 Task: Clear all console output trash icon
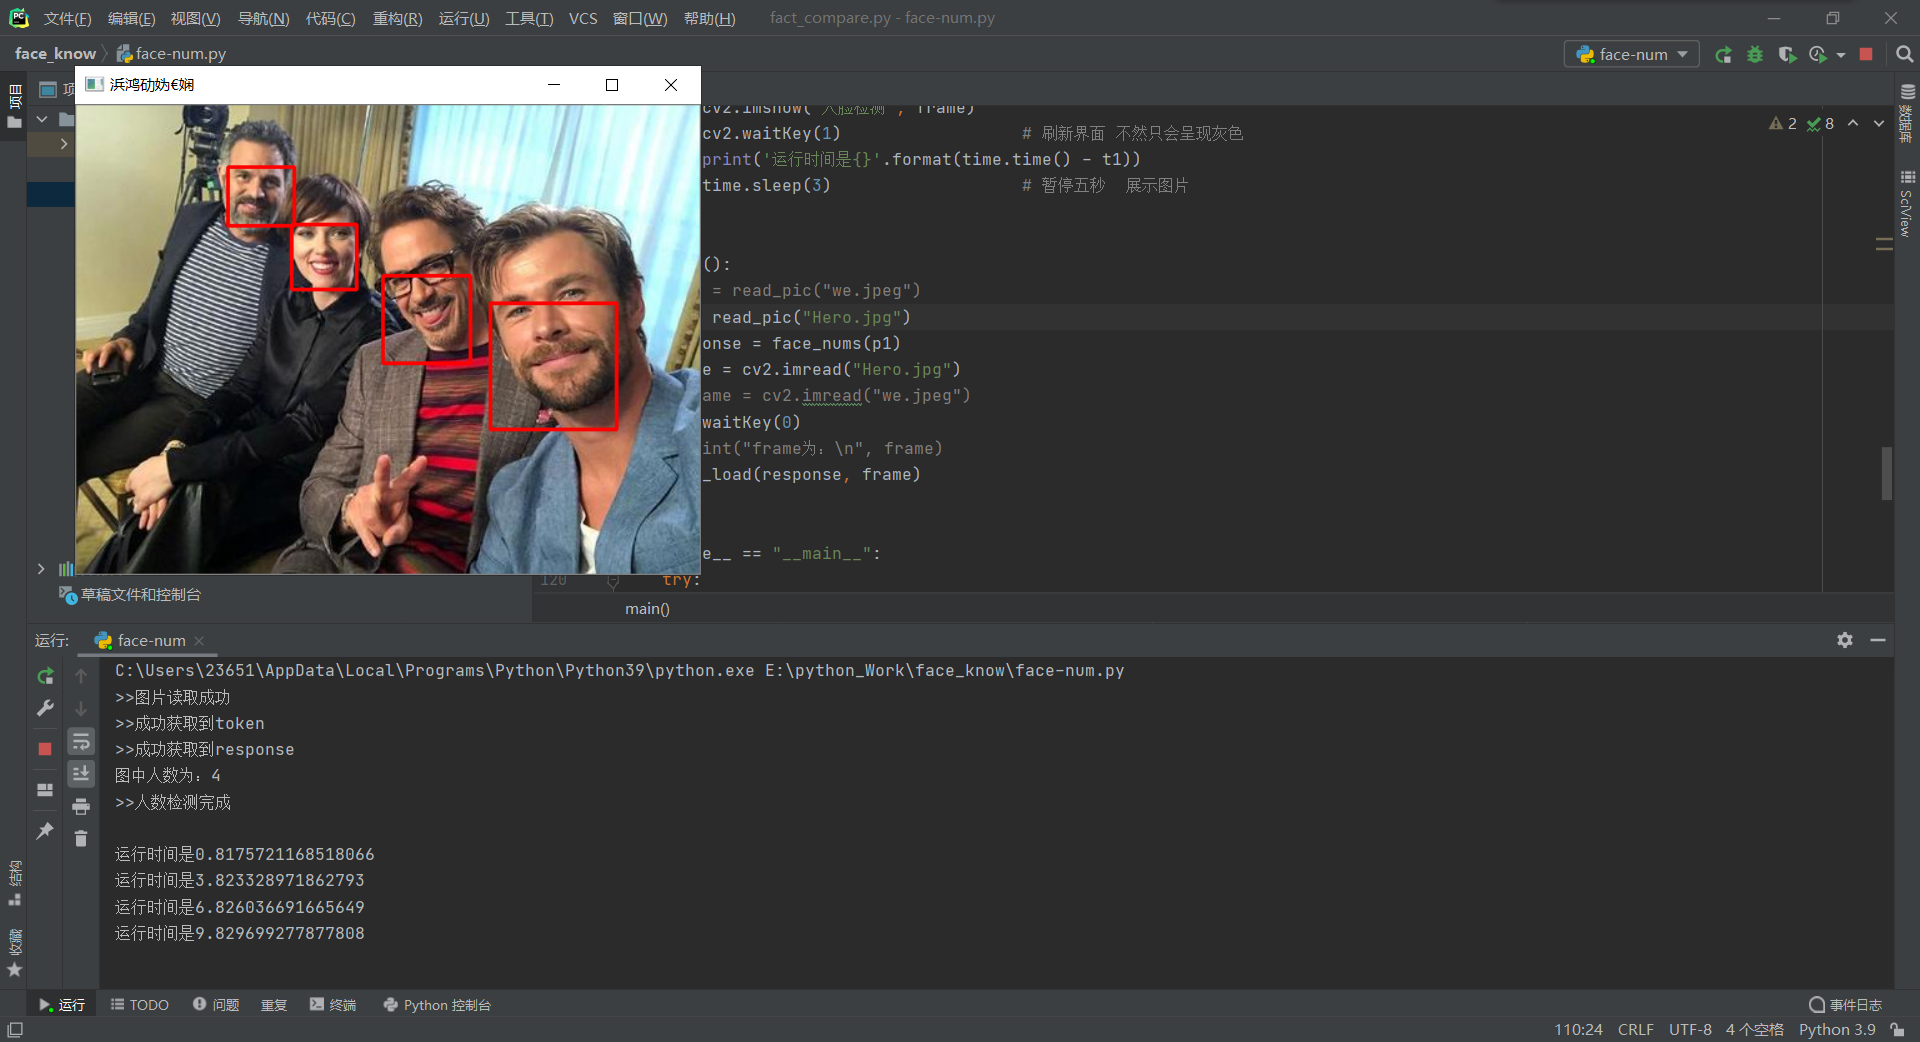pyautogui.click(x=81, y=838)
